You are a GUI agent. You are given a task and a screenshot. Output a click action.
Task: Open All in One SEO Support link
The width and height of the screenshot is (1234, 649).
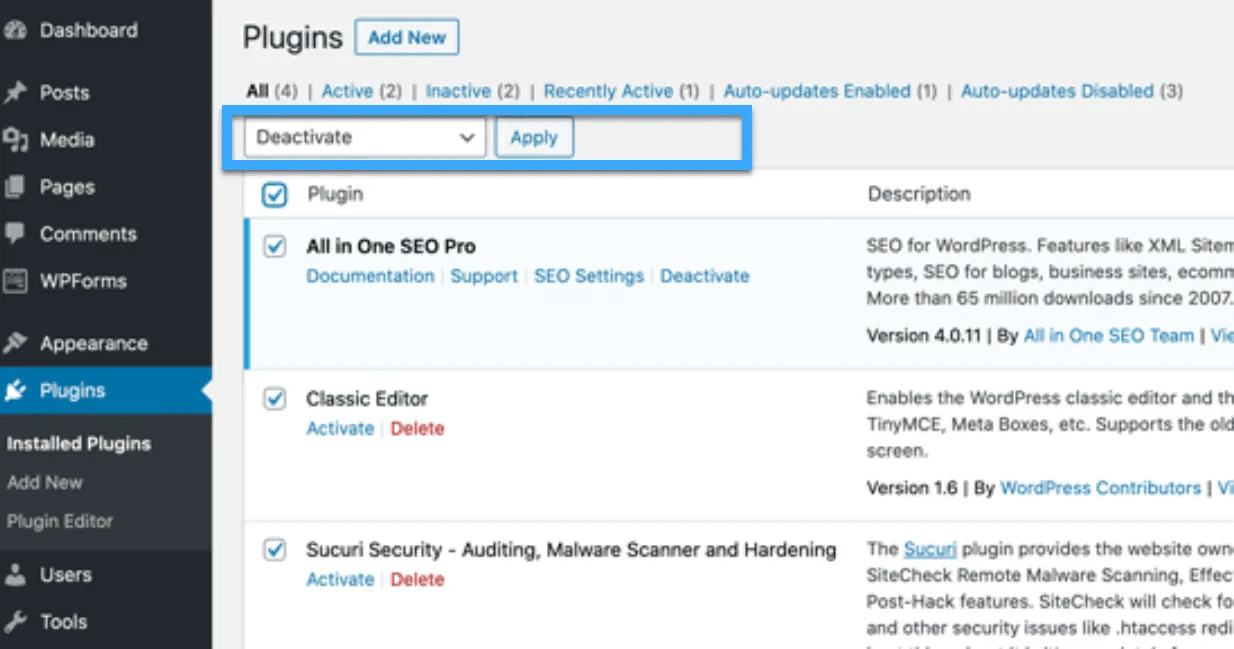[x=484, y=276]
